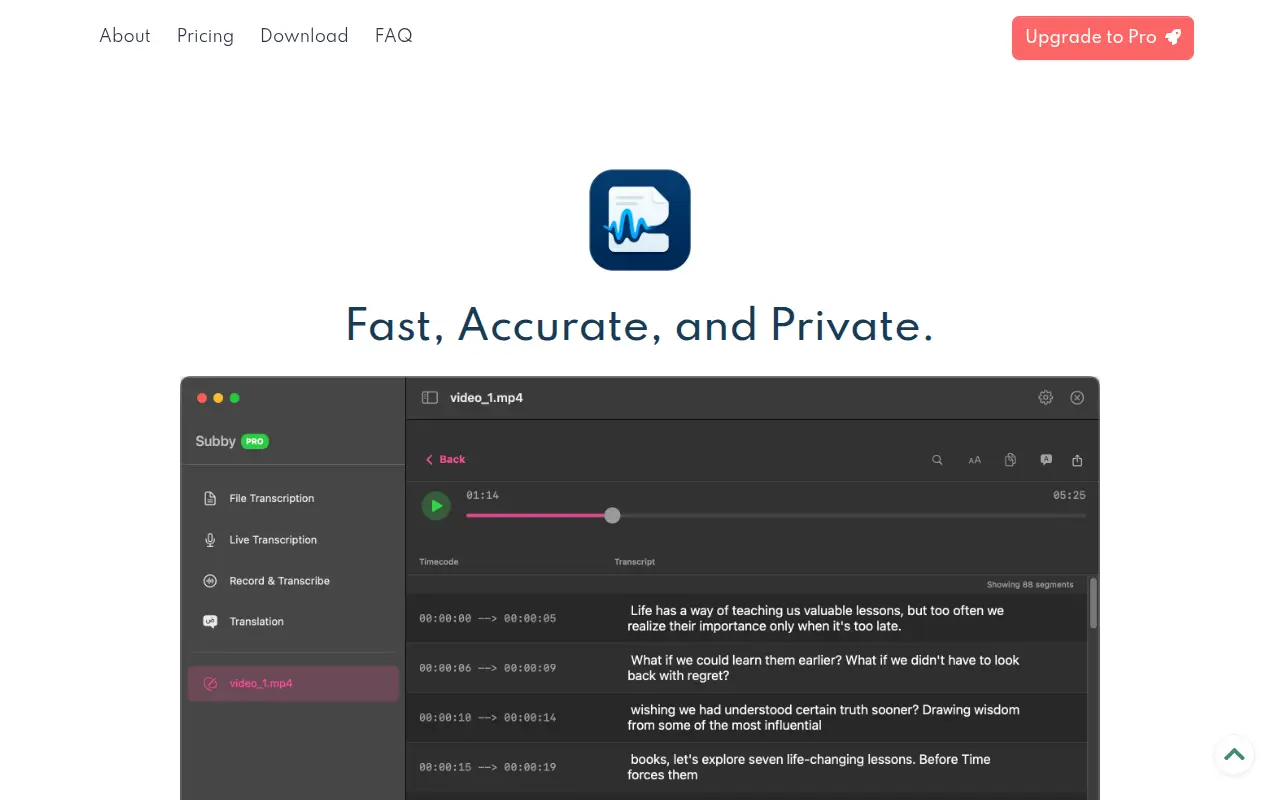The height and width of the screenshot is (800, 1280).
Task: Open the FAQ menu item
Action: [394, 36]
